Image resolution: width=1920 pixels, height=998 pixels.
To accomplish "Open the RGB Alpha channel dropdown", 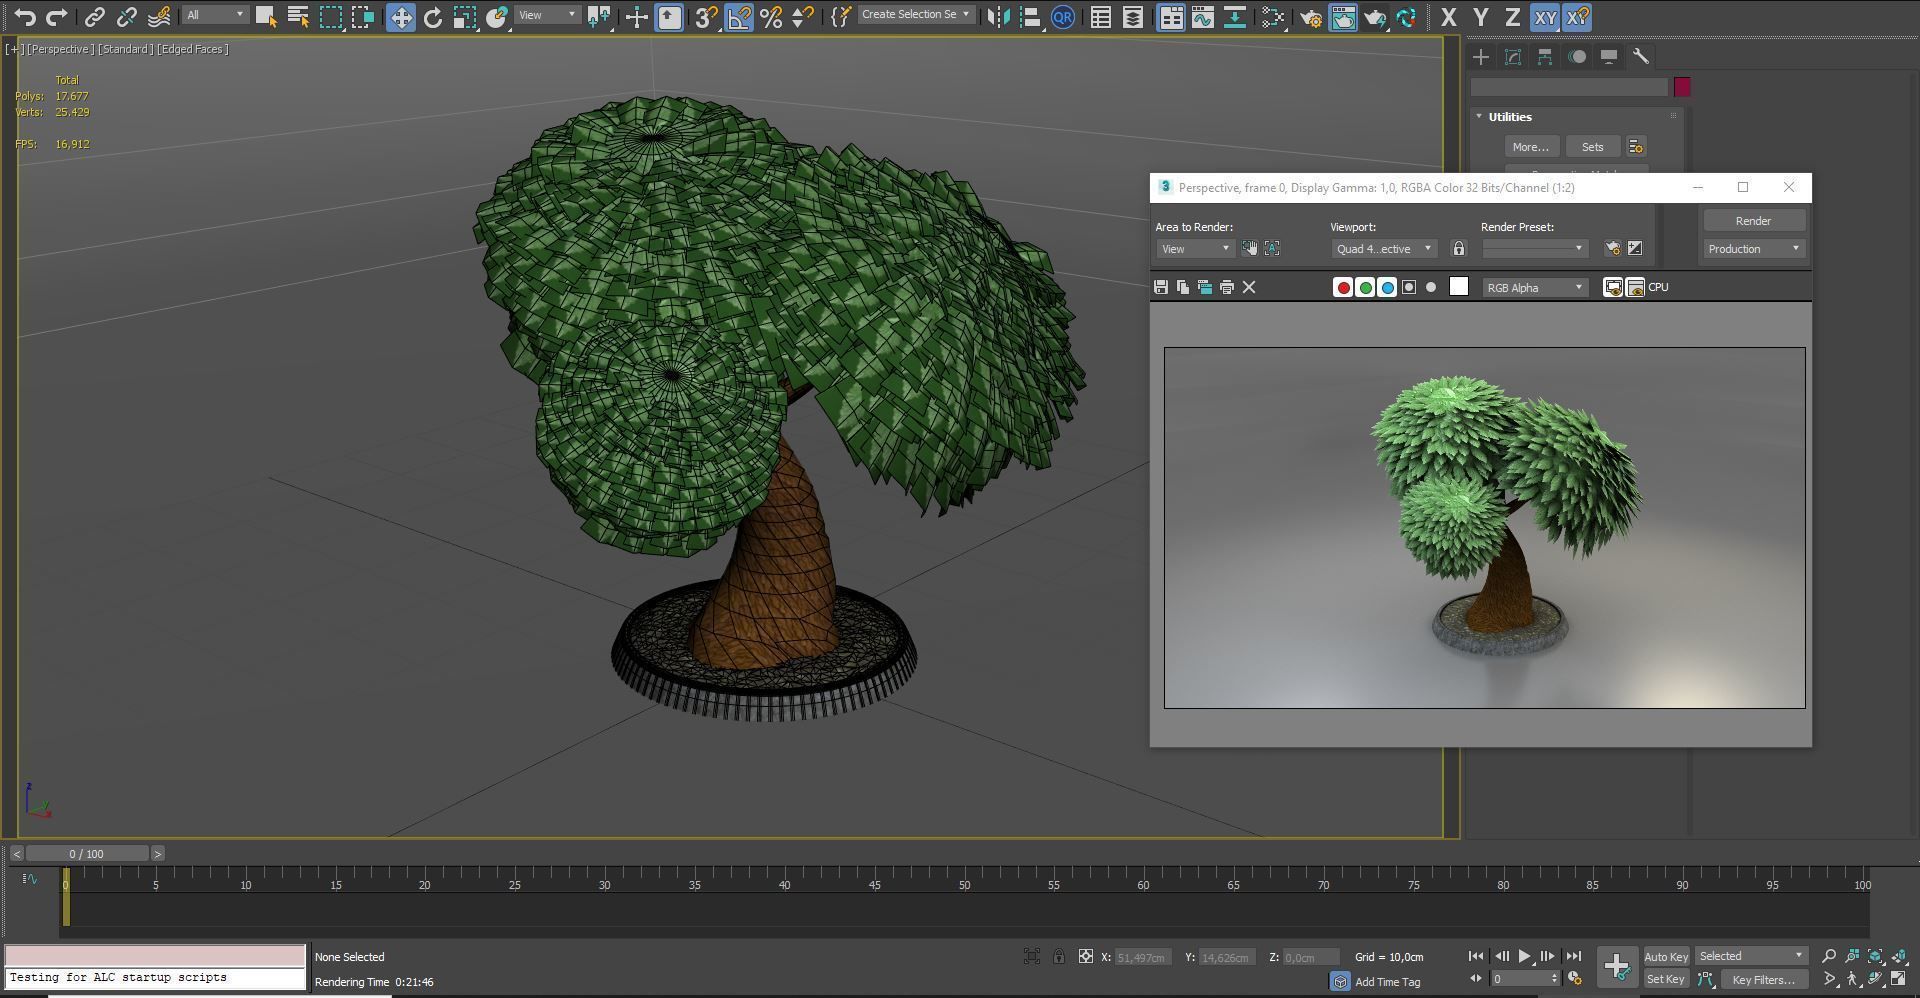I will (1535, 288).
